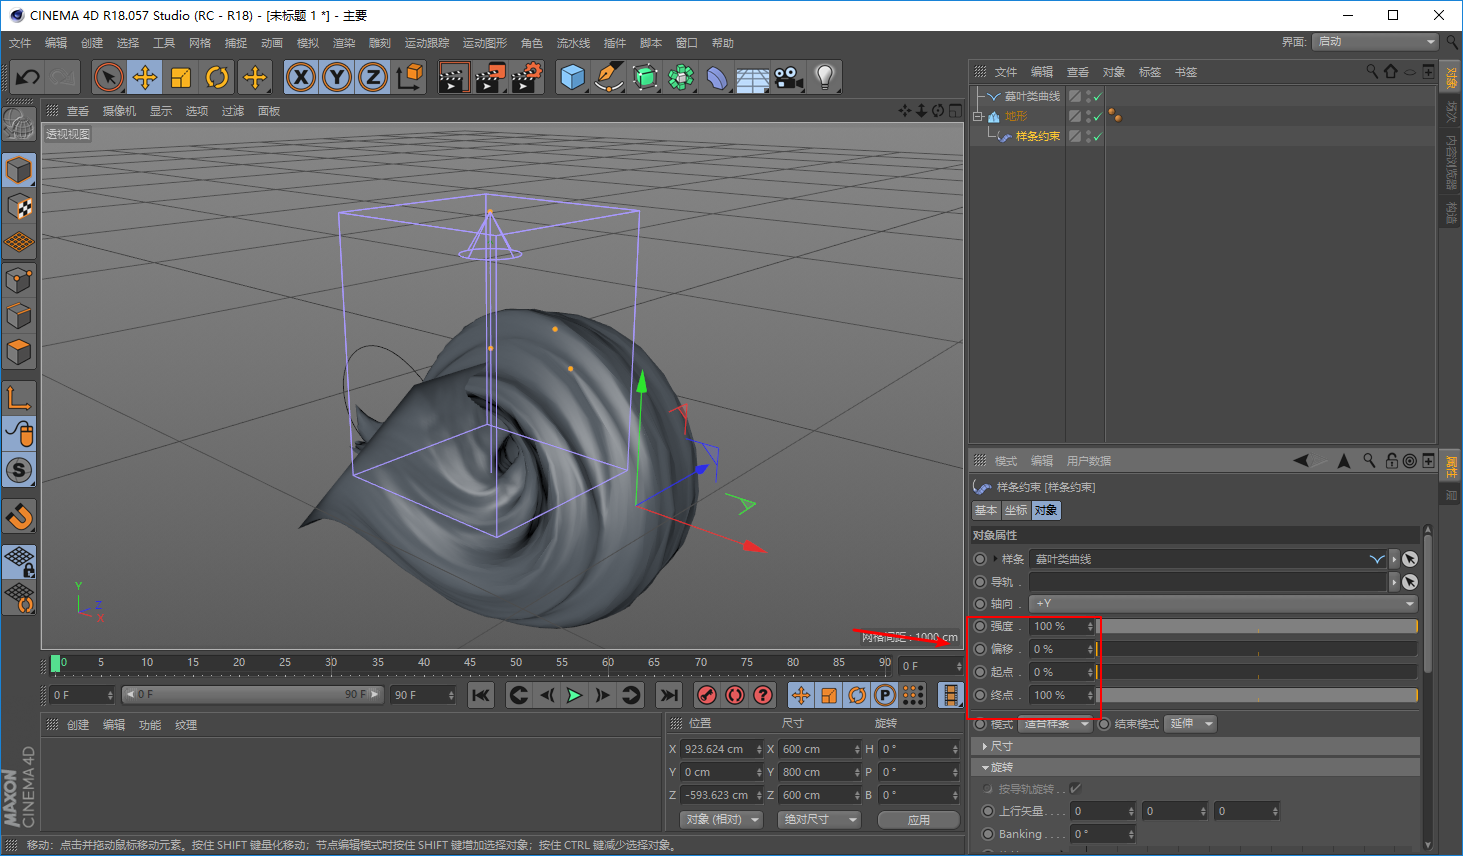Viewport: 1463px width, 856px height.
Task: Go to start of animation
Action: tap(481, 695)
